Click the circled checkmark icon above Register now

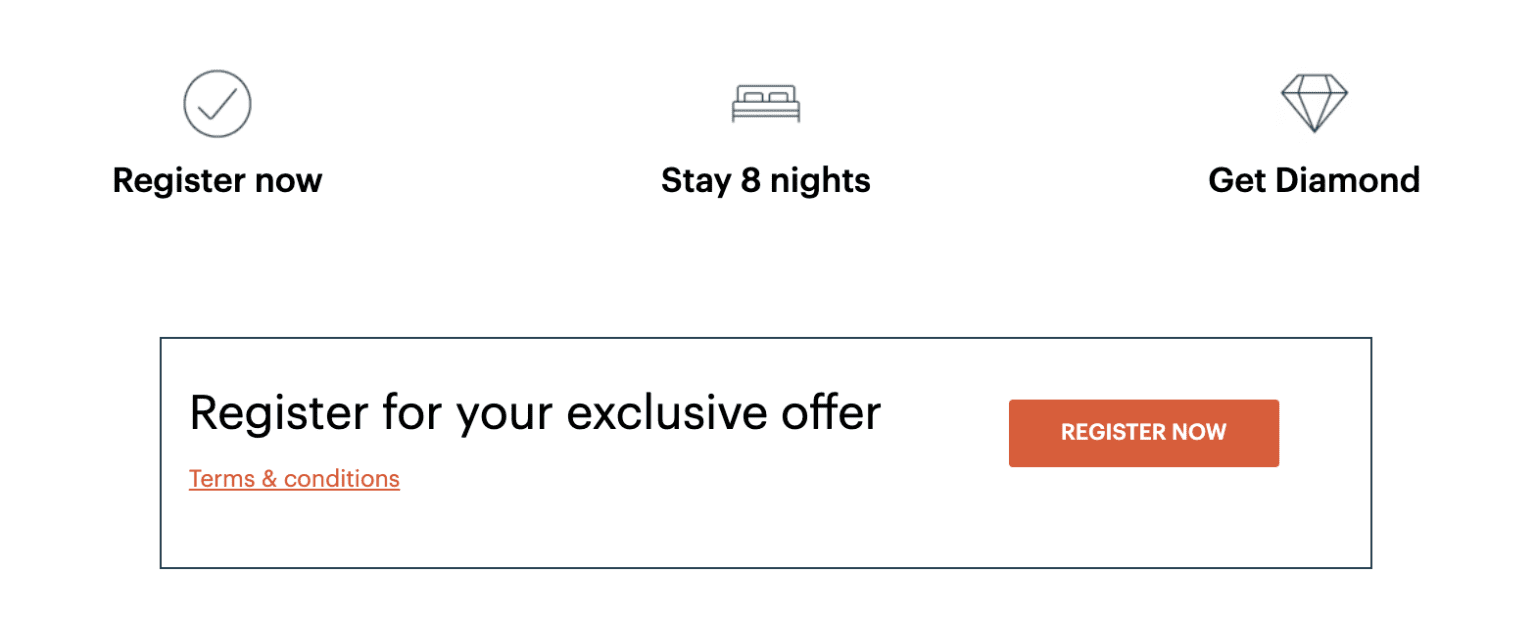[x=217, y=103]
